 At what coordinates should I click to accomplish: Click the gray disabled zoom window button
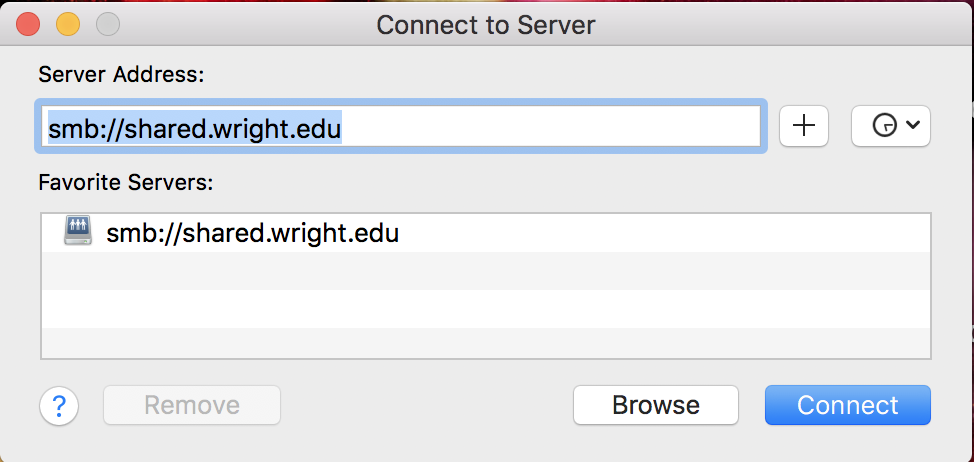coord(106,23)
